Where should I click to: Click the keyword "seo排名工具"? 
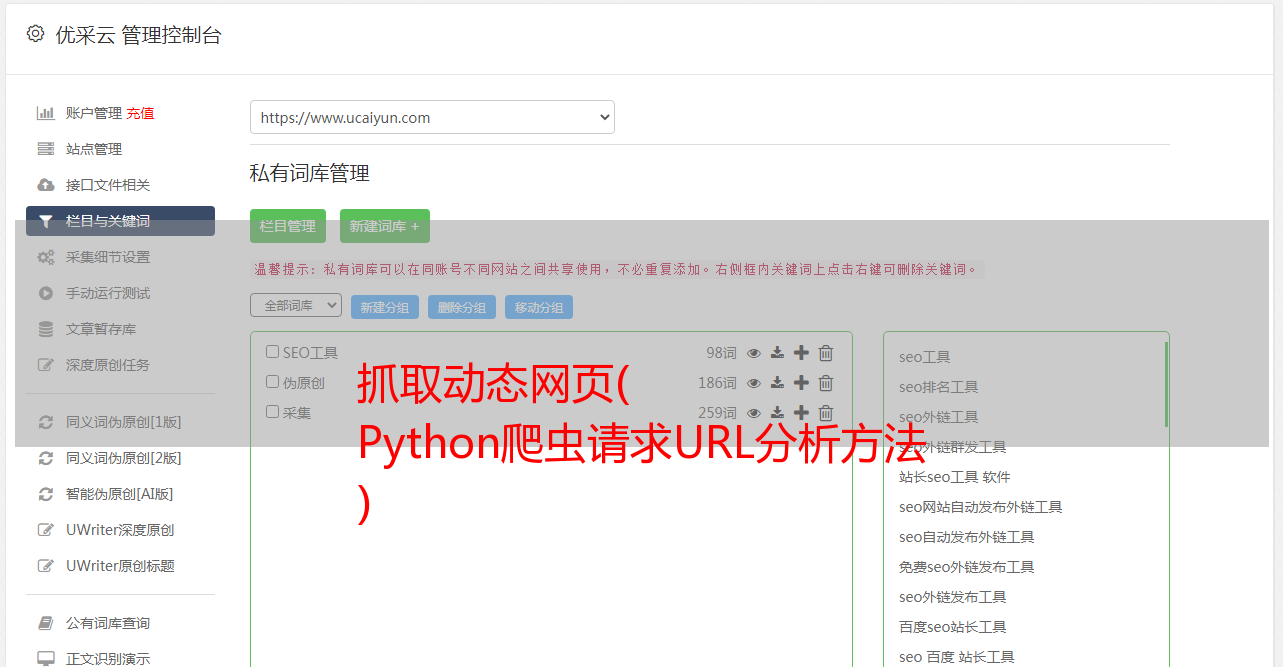tap(939, 387)
